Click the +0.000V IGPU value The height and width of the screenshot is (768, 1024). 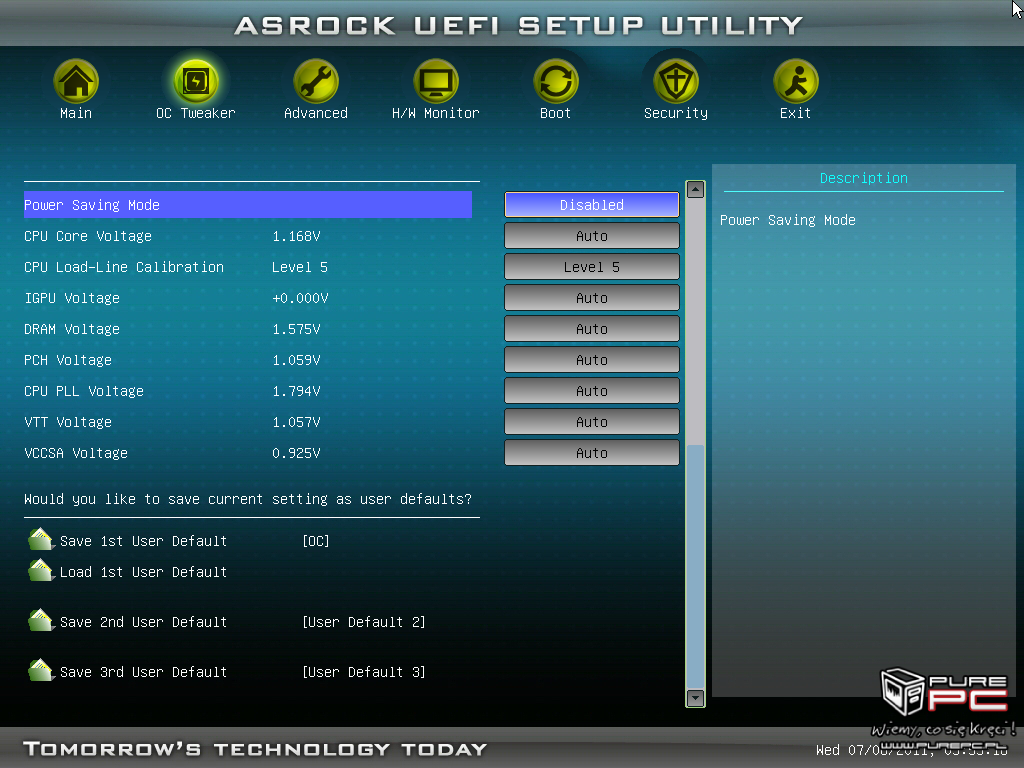click(x=300, y=298)
